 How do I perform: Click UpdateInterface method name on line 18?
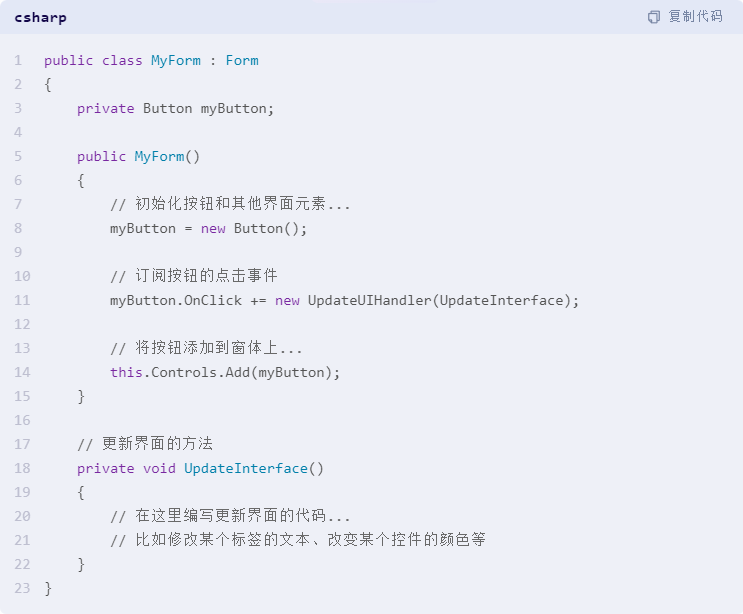246,469
